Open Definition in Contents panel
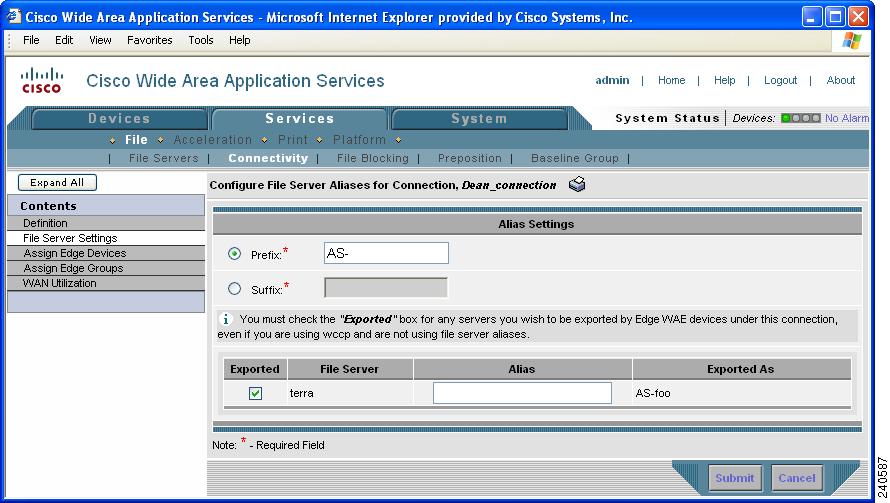 tap(106, 223)
